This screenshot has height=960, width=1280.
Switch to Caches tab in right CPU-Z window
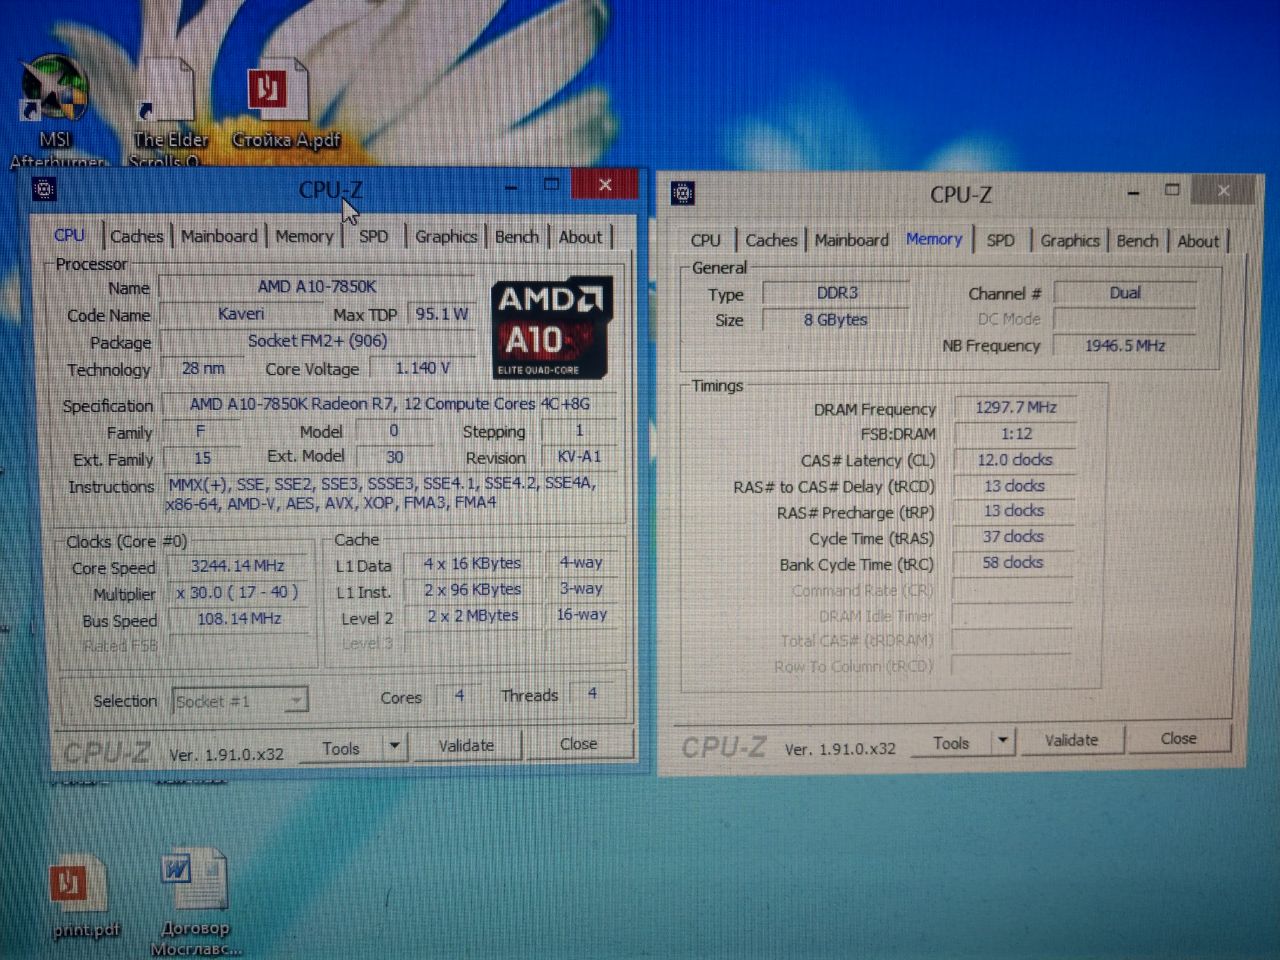771,240
